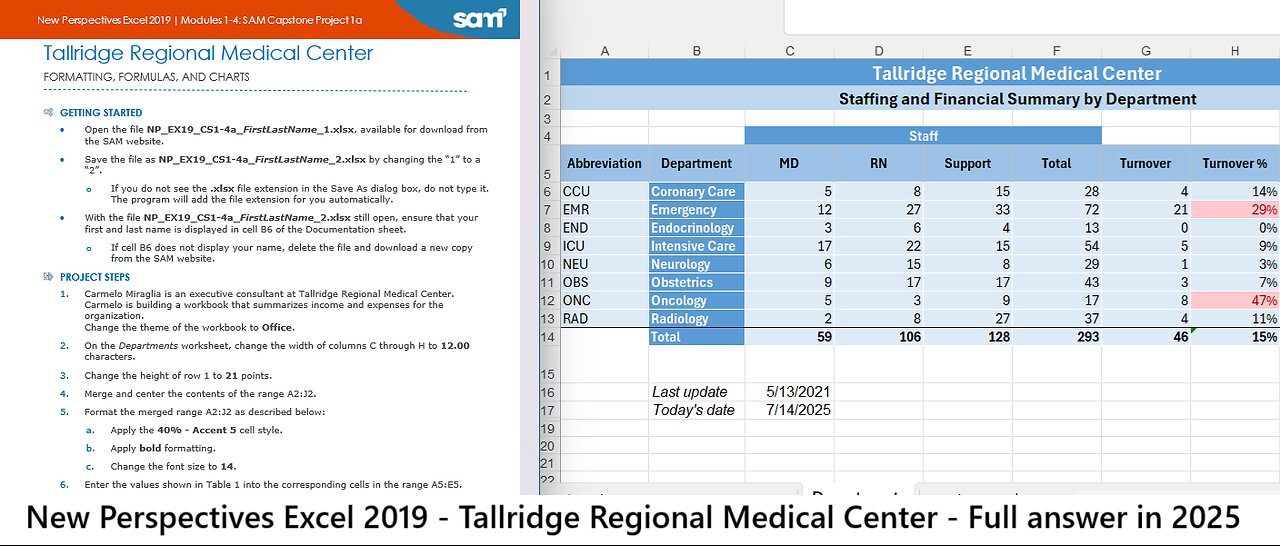Viewport: 1280px width, 546px height.
Task: Click the ONC abbreviation cell
Action: [604, 300]
